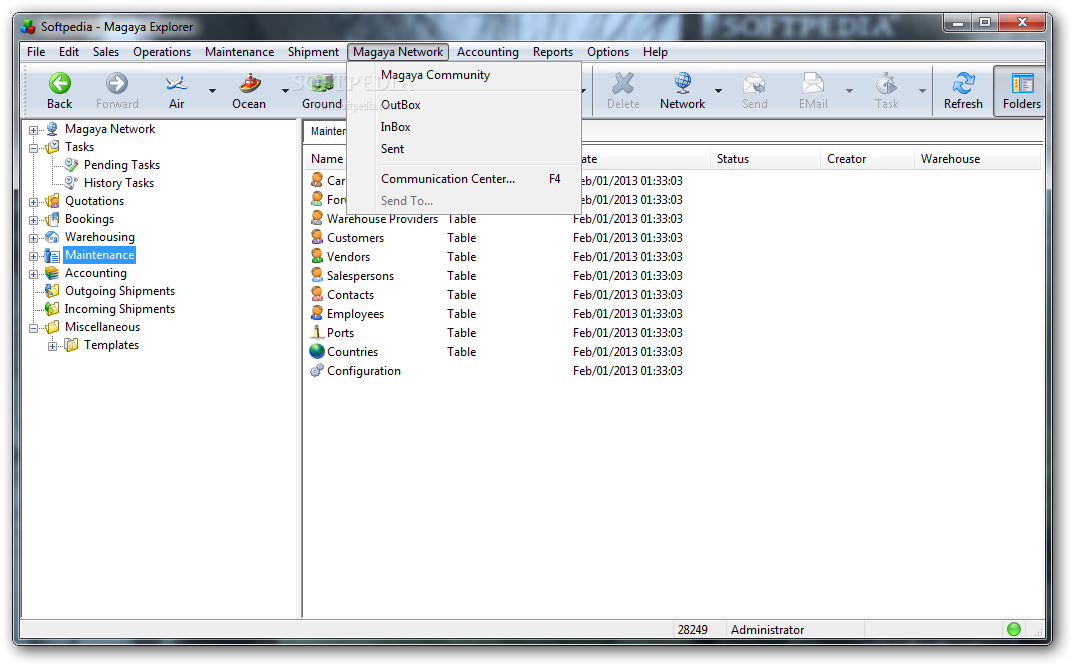
Task: Click the Send envelope toolbar icon
Action: coord(754,84)
